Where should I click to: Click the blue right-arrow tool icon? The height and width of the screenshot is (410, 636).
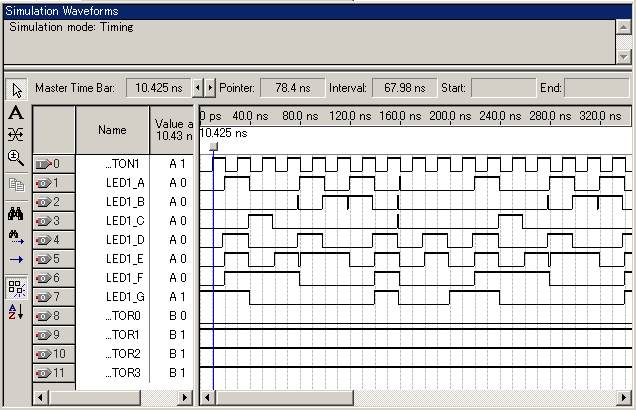pos(16,260)
